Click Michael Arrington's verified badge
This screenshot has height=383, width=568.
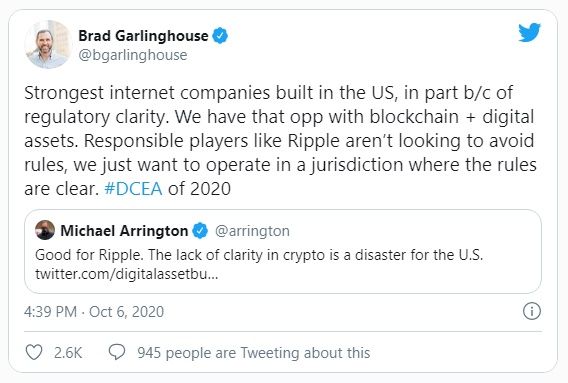coord(200,231)
